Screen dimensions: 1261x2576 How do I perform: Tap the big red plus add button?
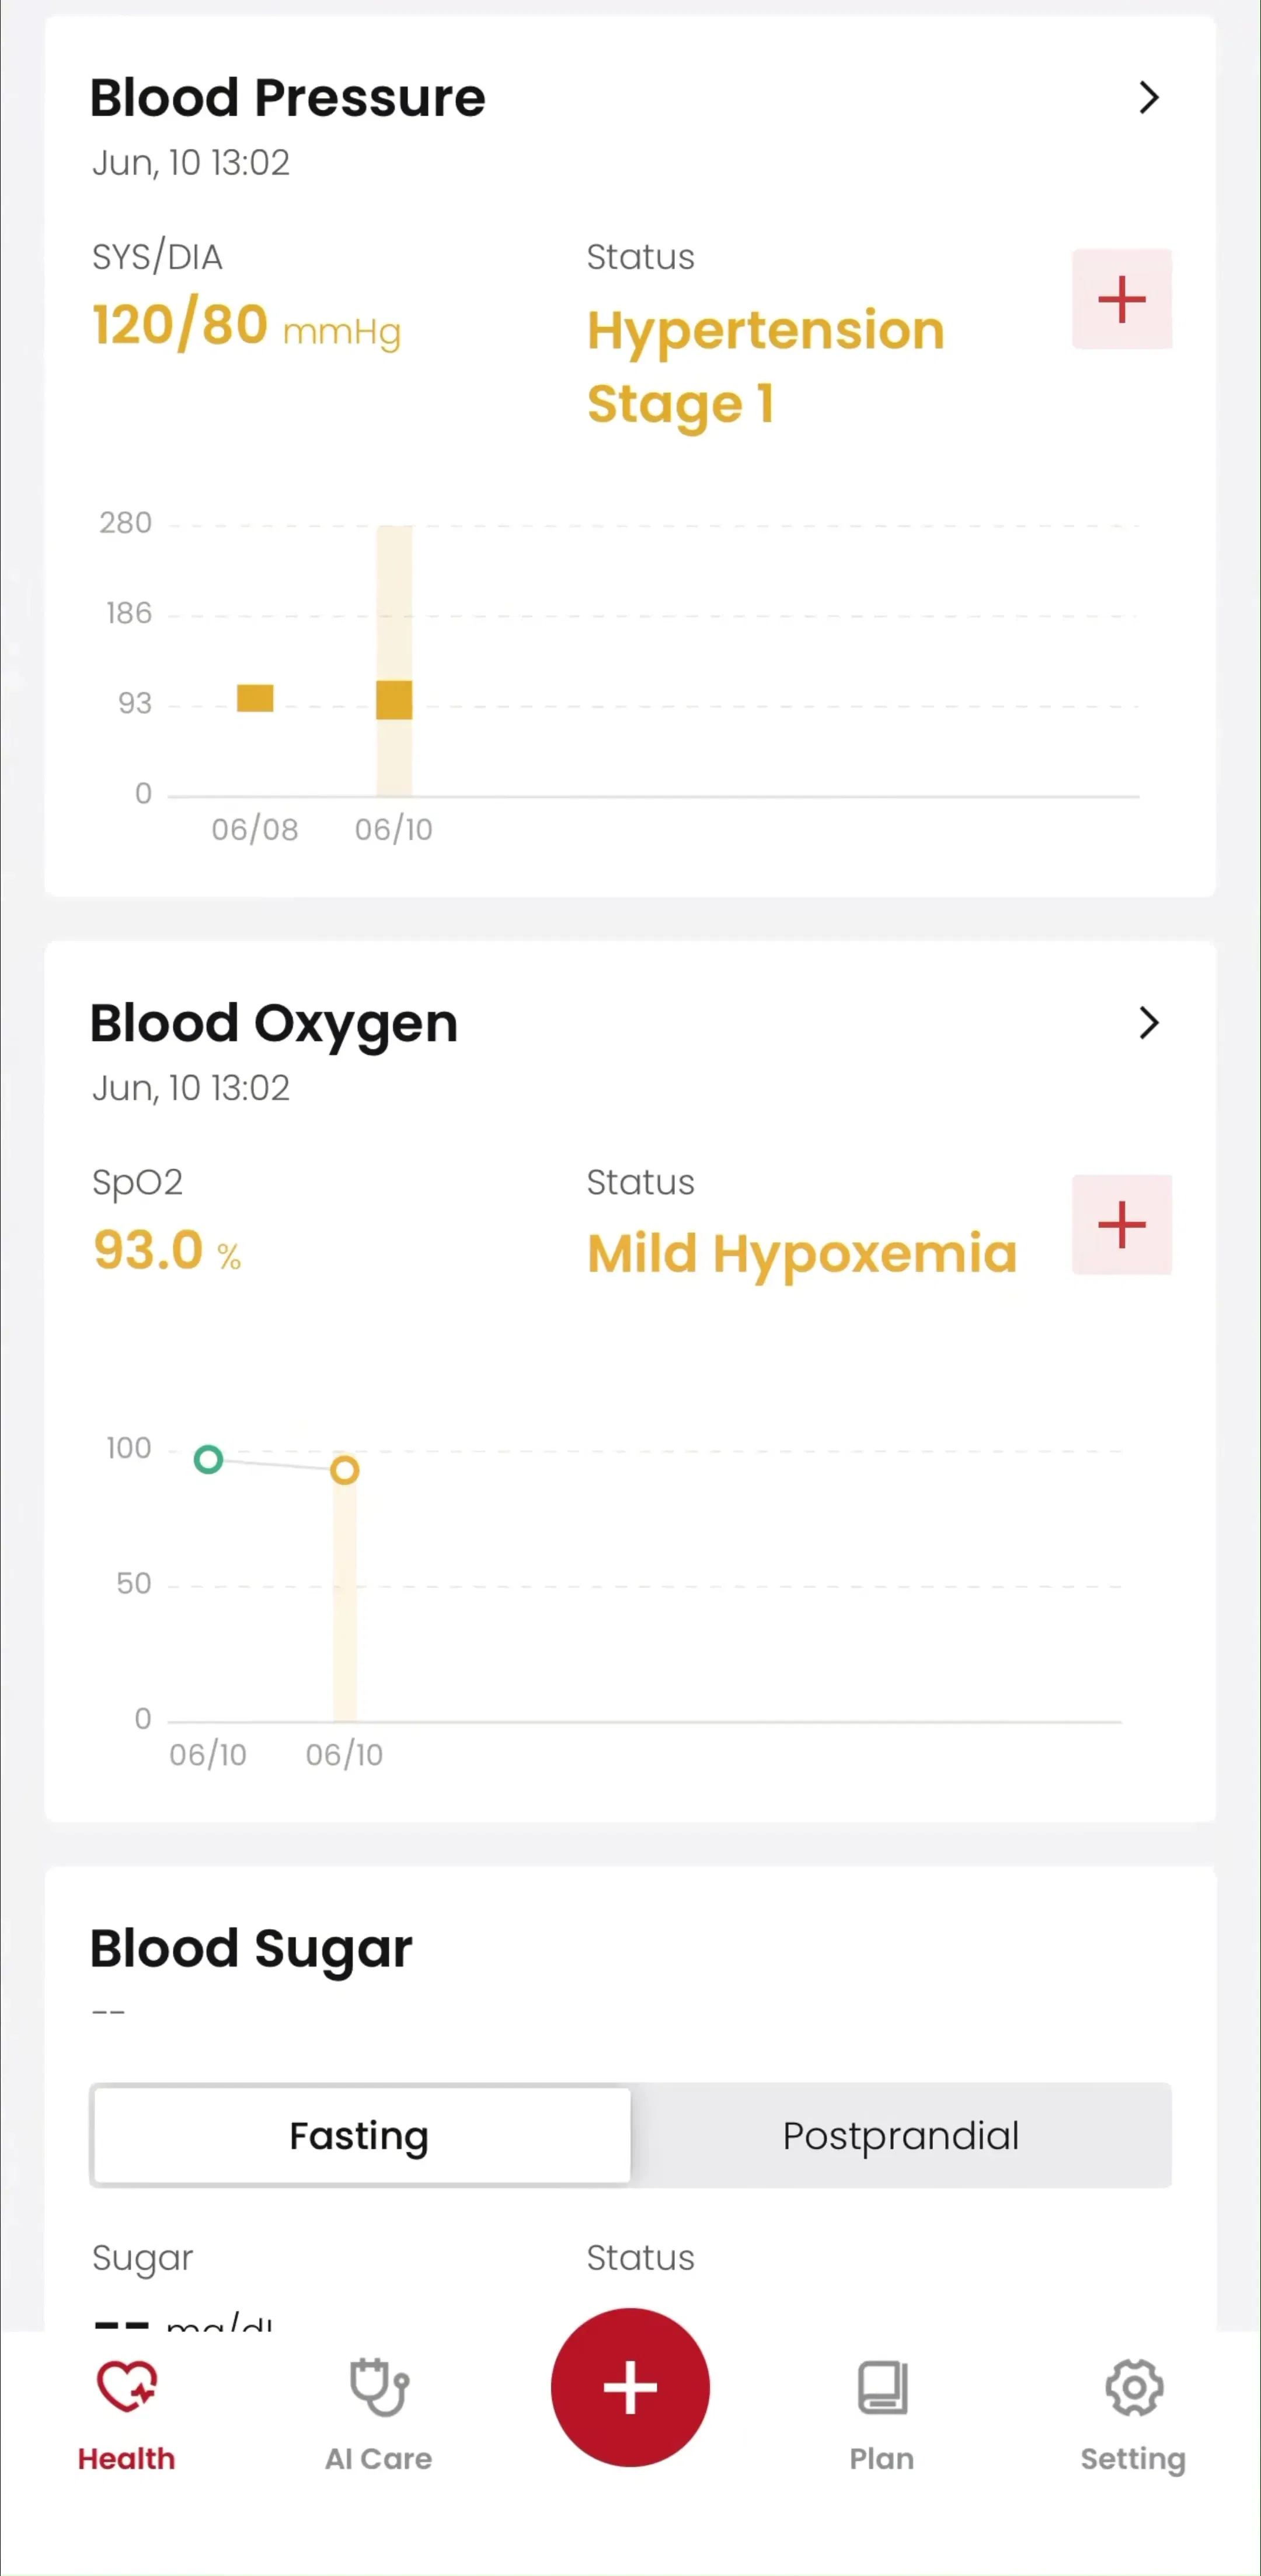pyautogui.click(x=630, y=2387)
